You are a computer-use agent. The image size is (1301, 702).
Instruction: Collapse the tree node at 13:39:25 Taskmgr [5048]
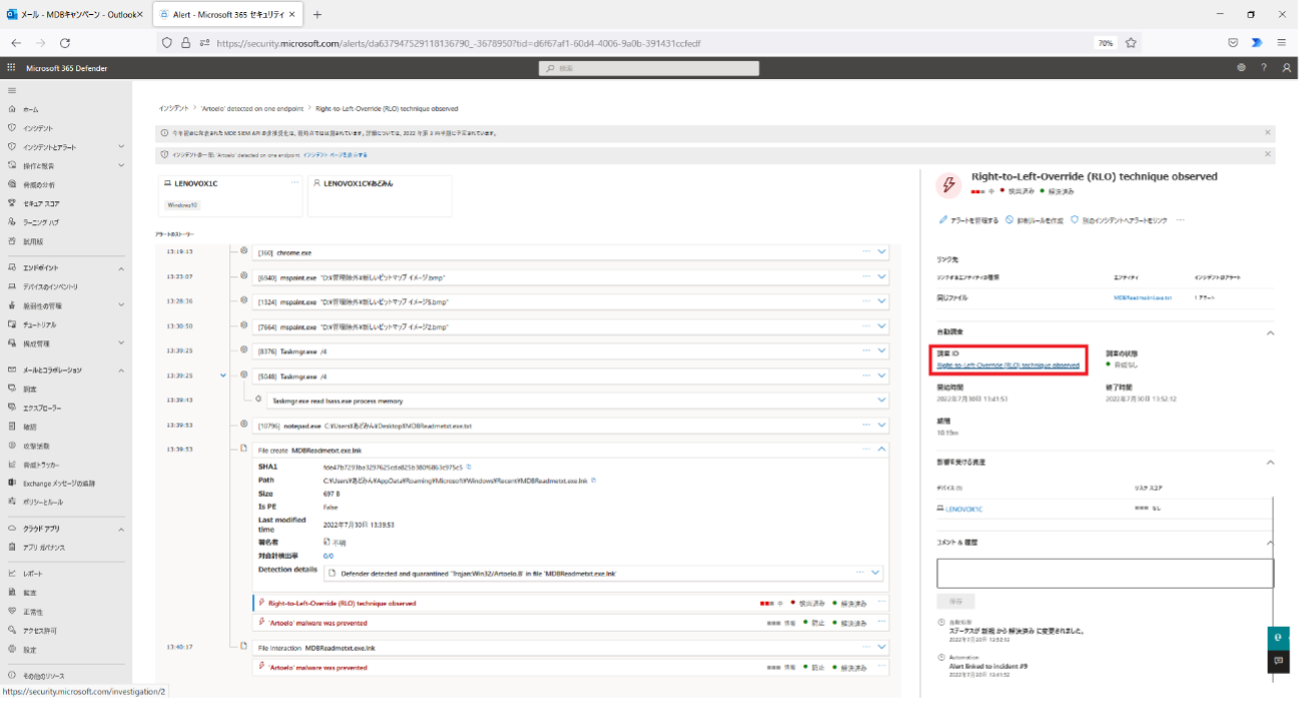(223, 375)
